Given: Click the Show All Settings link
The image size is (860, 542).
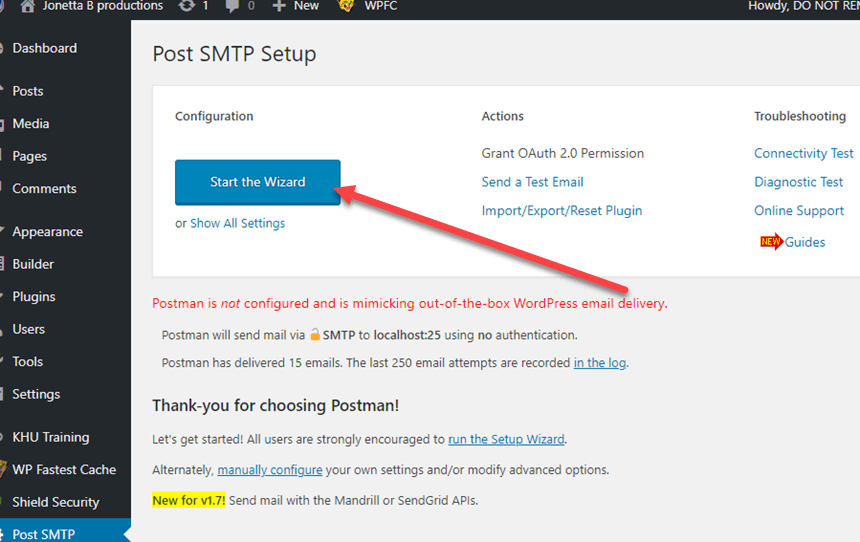Looking at the screenshot, I should click(x=237, y=223).
